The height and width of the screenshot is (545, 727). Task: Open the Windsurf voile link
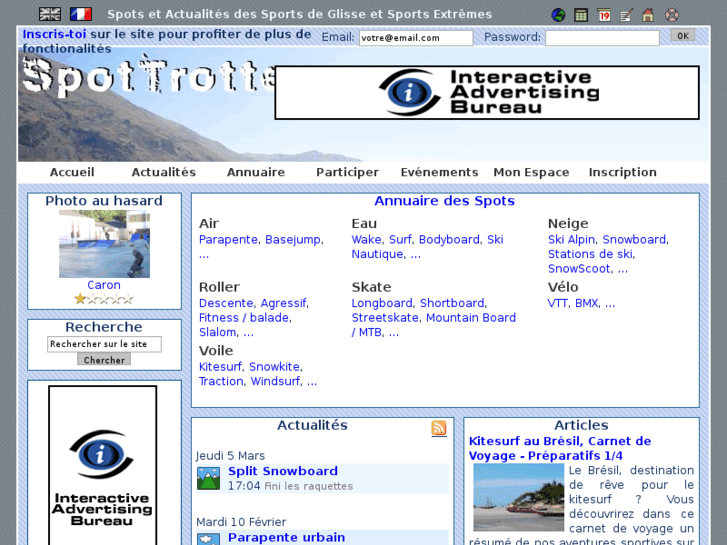tap(275, 381)
